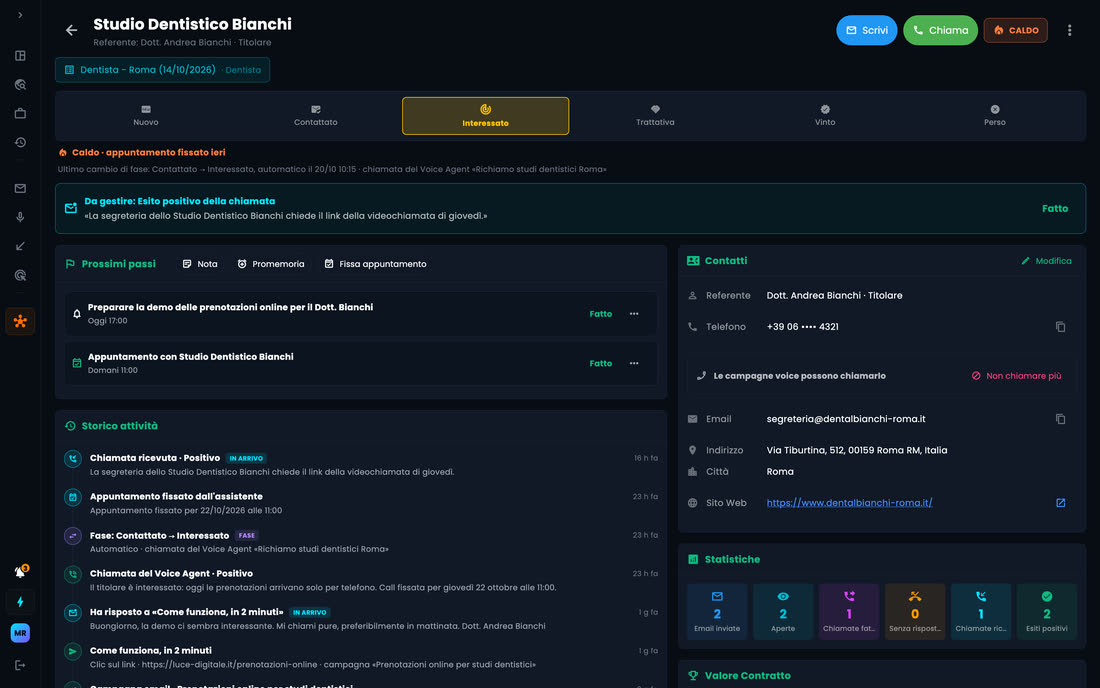Viewport: 1100px width, 688px height.
Task: Select the Nuovo pipeline stage
Action: pyautogui.click(x=146, y=116)
